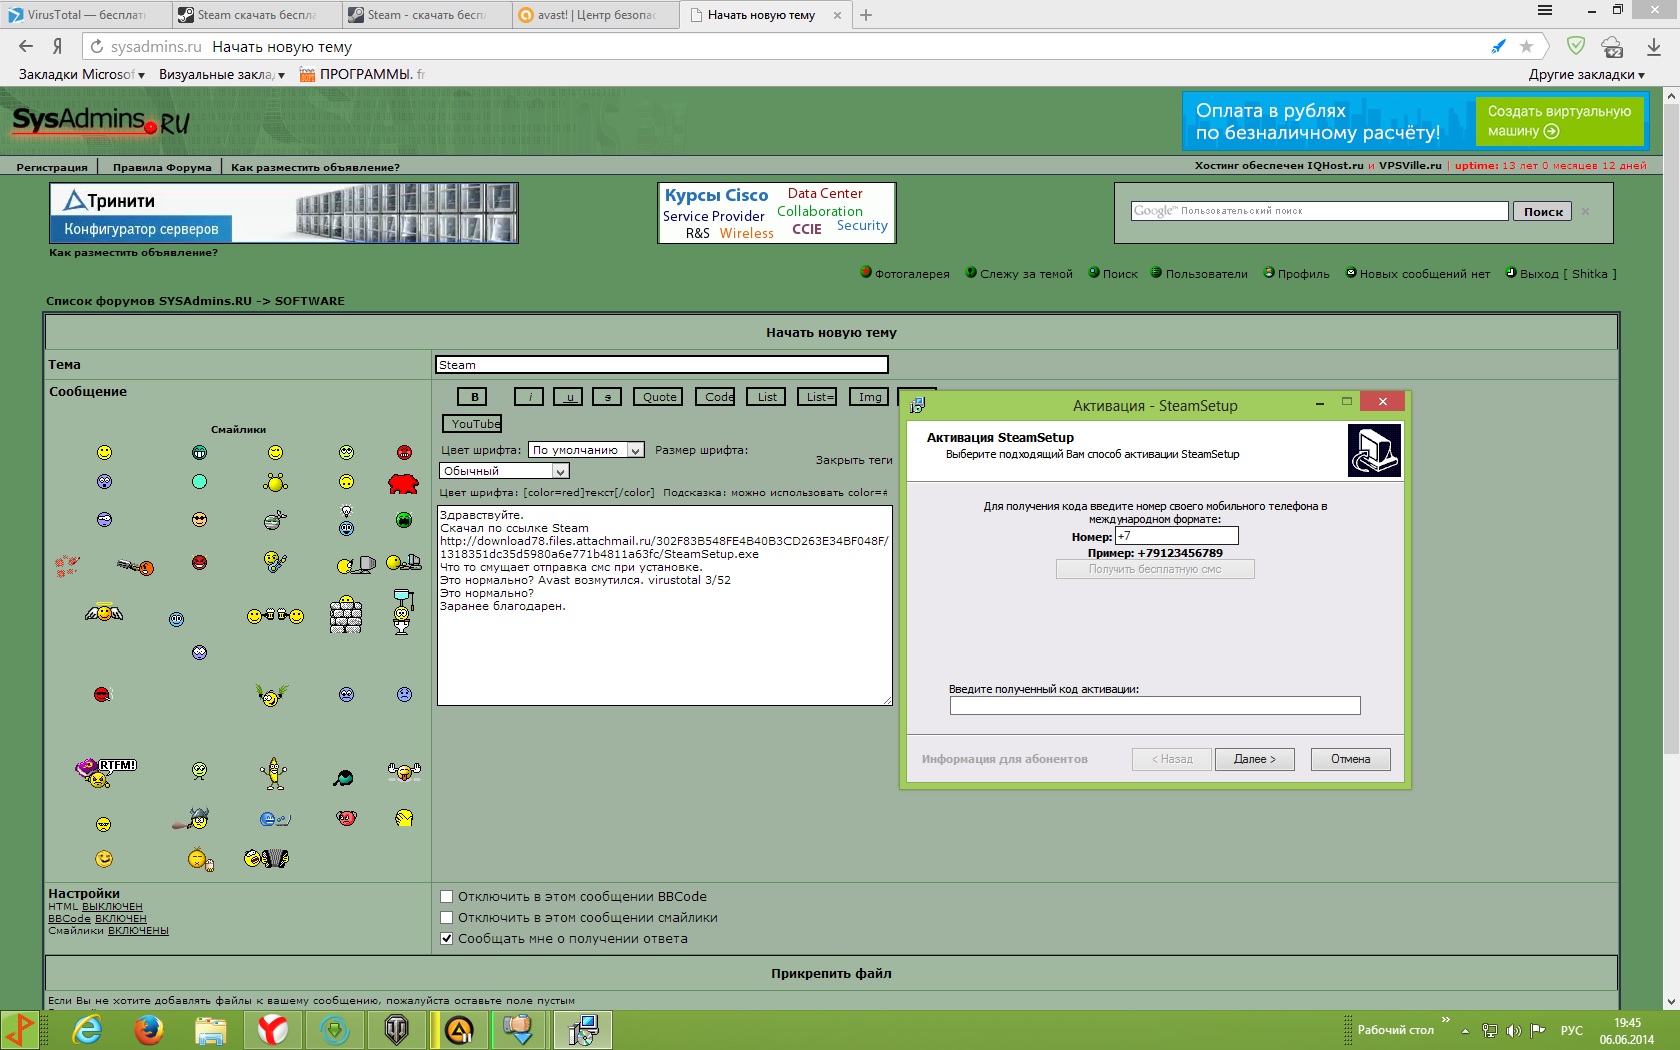Open a new tab with the plus button
Screen dimensions: 1680x1050
(x=866, y=15)
